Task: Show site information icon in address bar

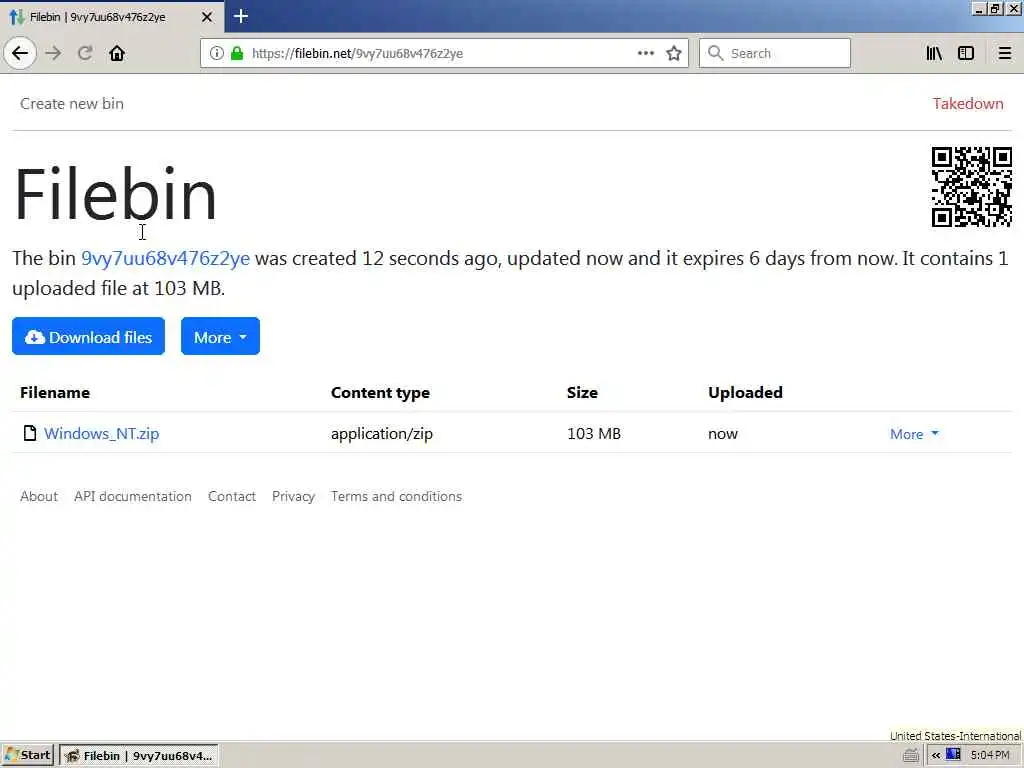Action: pyautogui.click(x=217, y=54)
